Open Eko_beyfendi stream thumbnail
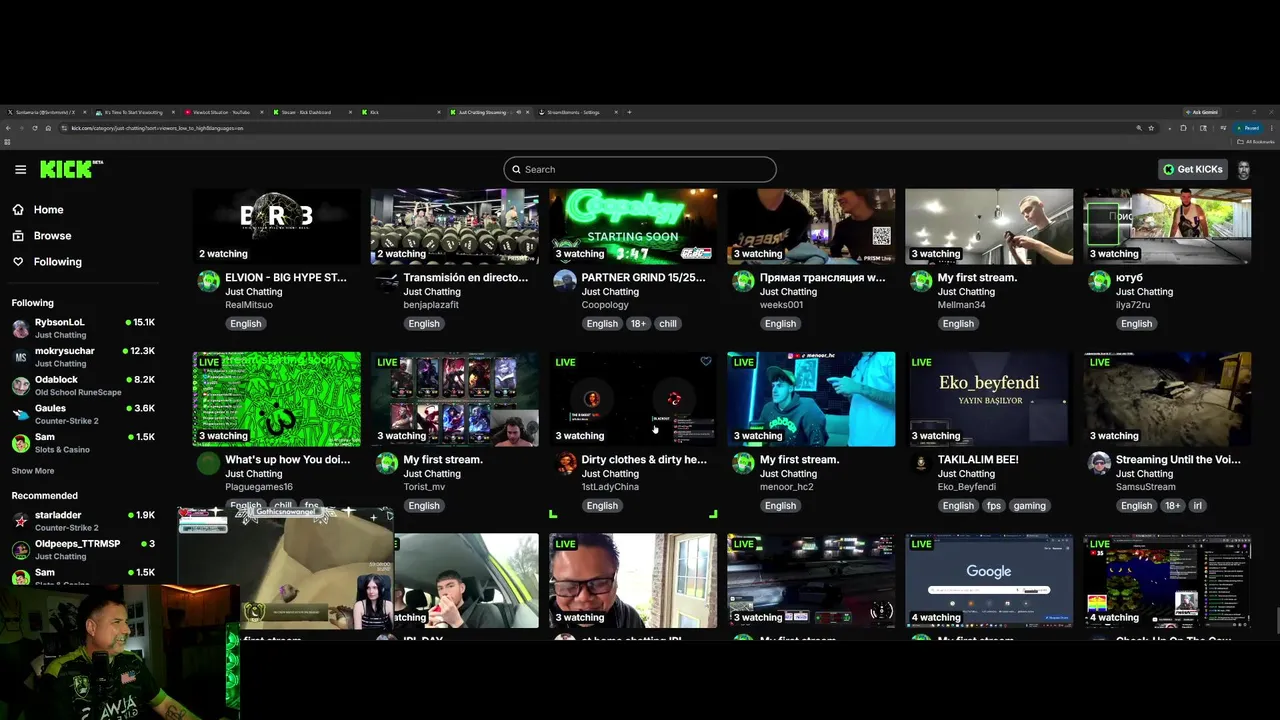Image resolution: width=1280 pixels, height=720 pixels. click(989, 399)
